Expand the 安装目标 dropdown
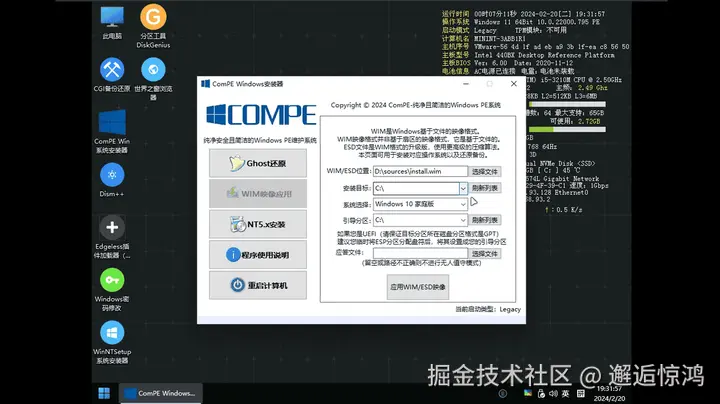720x404 pixels. [x=463, y=188]
